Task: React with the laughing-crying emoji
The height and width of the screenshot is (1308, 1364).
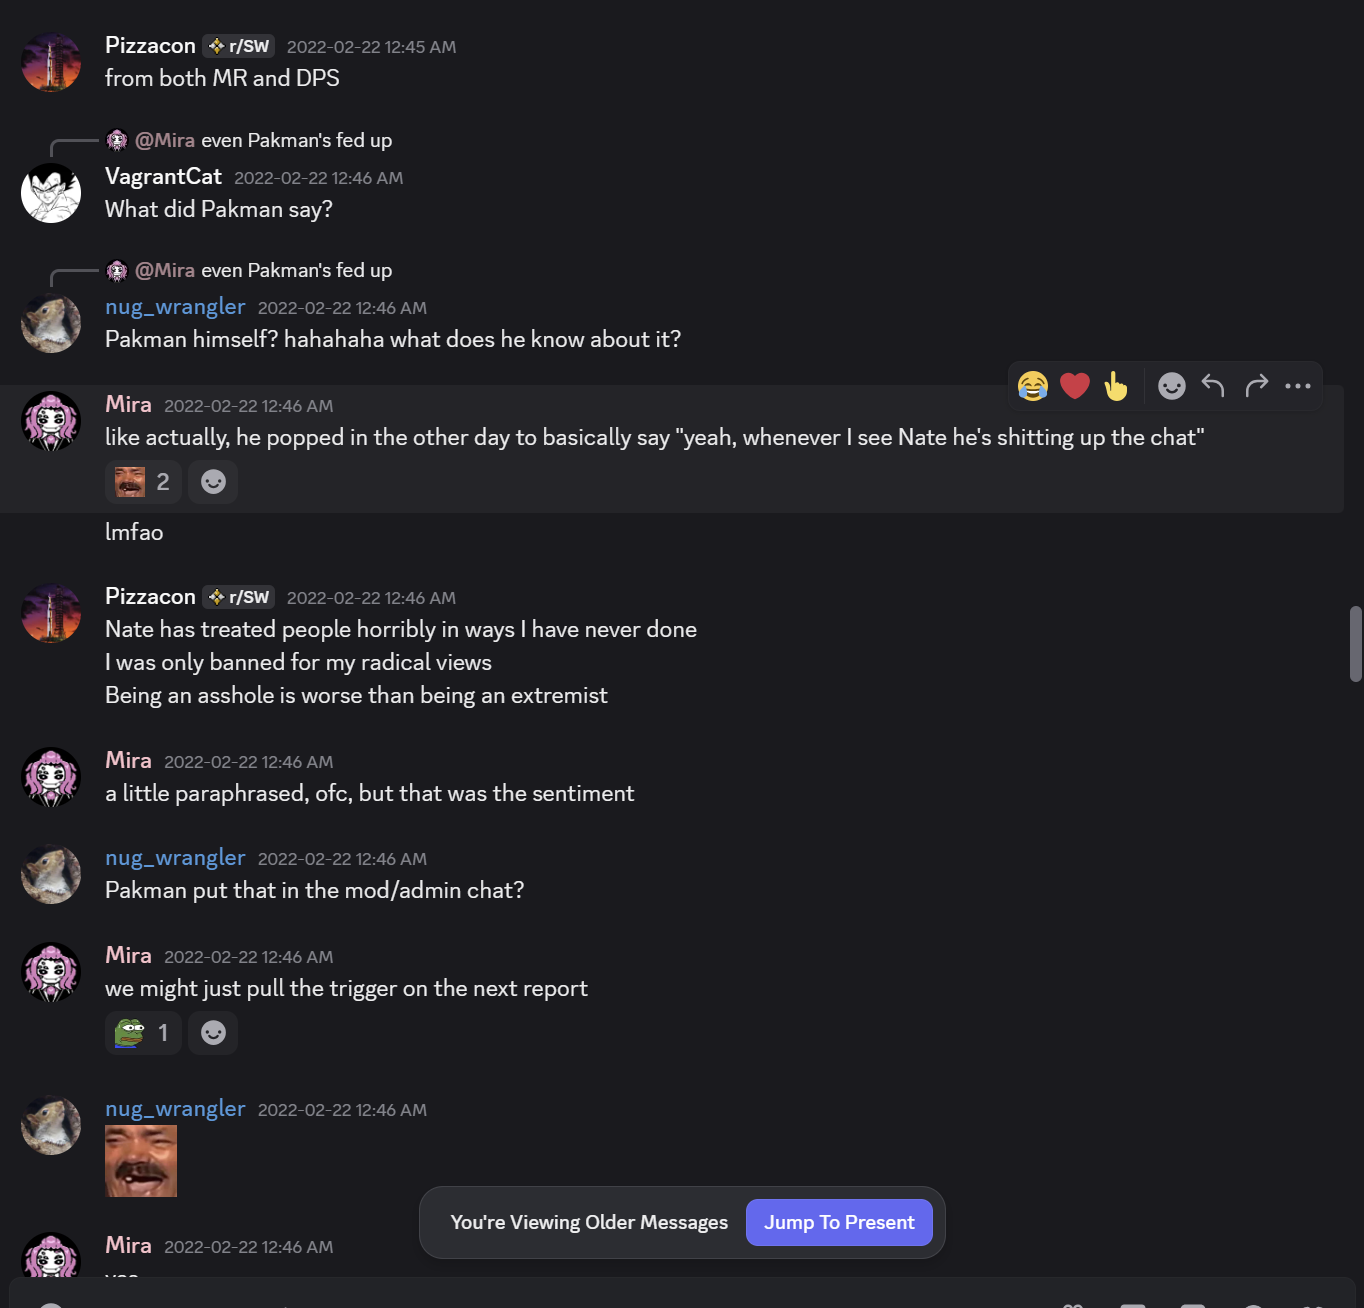Action: (x=1033, y=386)
